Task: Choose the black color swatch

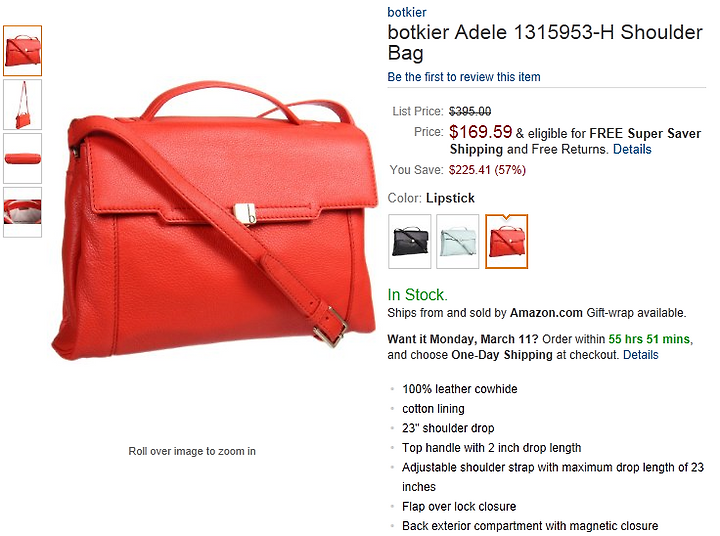Action: pyautogui.click(x=410, y=241)
